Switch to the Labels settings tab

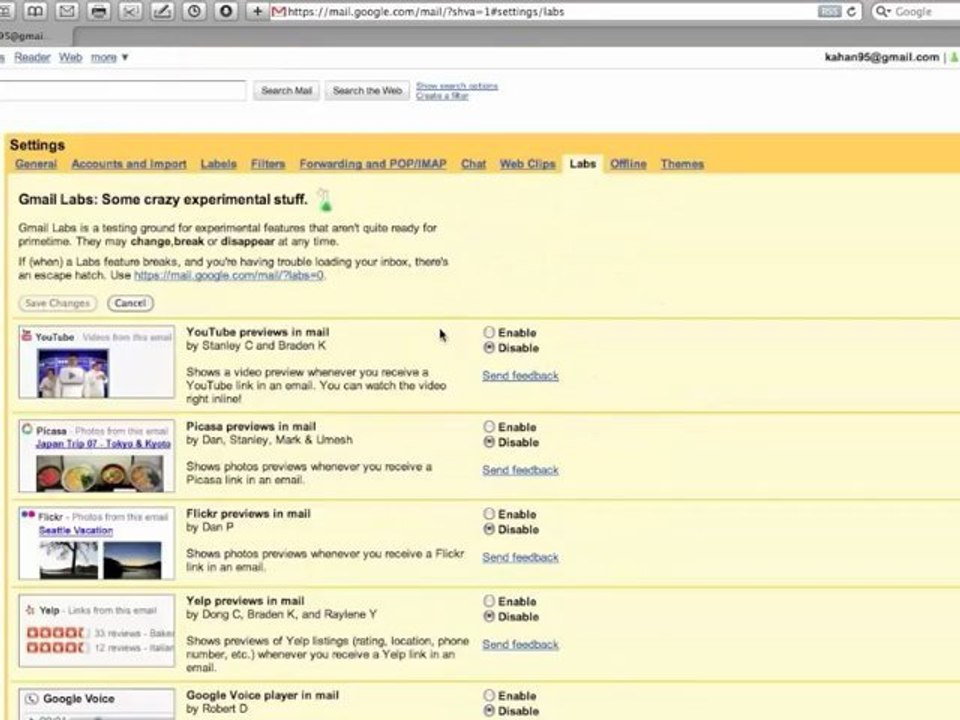coord(219,164)
